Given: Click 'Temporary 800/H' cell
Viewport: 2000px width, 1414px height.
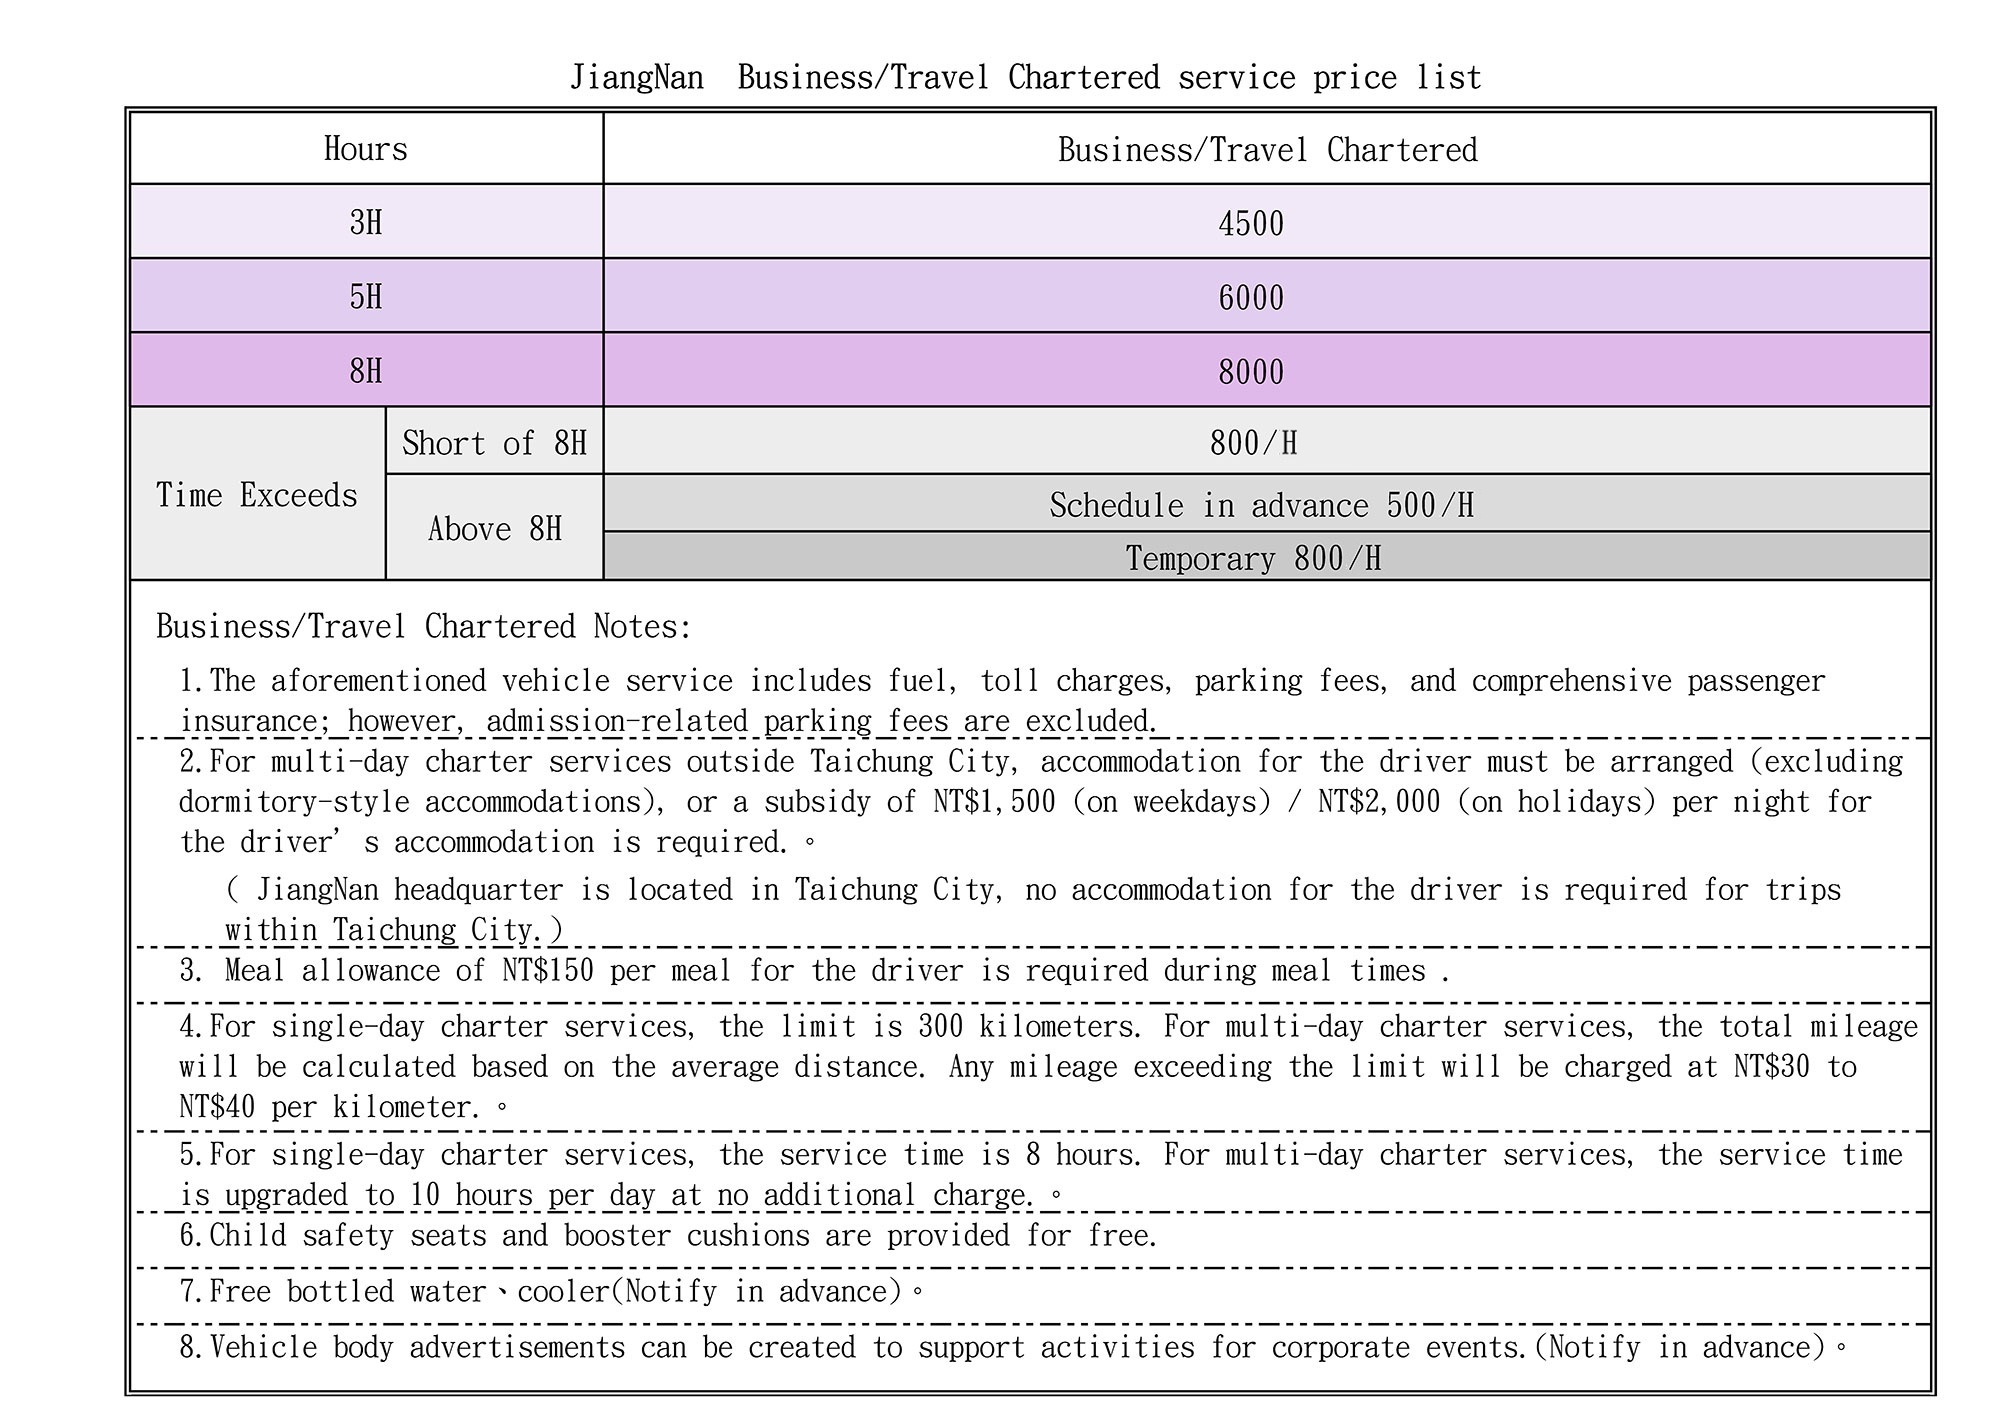Looking at the screenshot, I should pyautogui.click(x=1267, y=556).
